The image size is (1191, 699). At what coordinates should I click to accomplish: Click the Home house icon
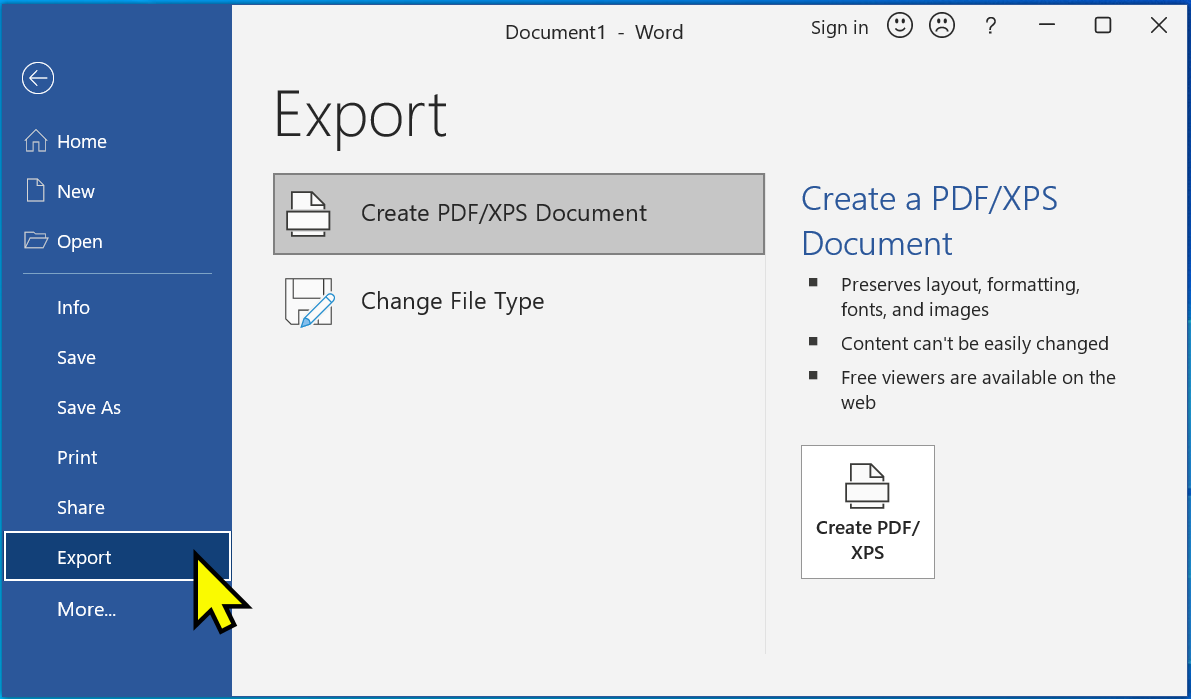[36, 141]
